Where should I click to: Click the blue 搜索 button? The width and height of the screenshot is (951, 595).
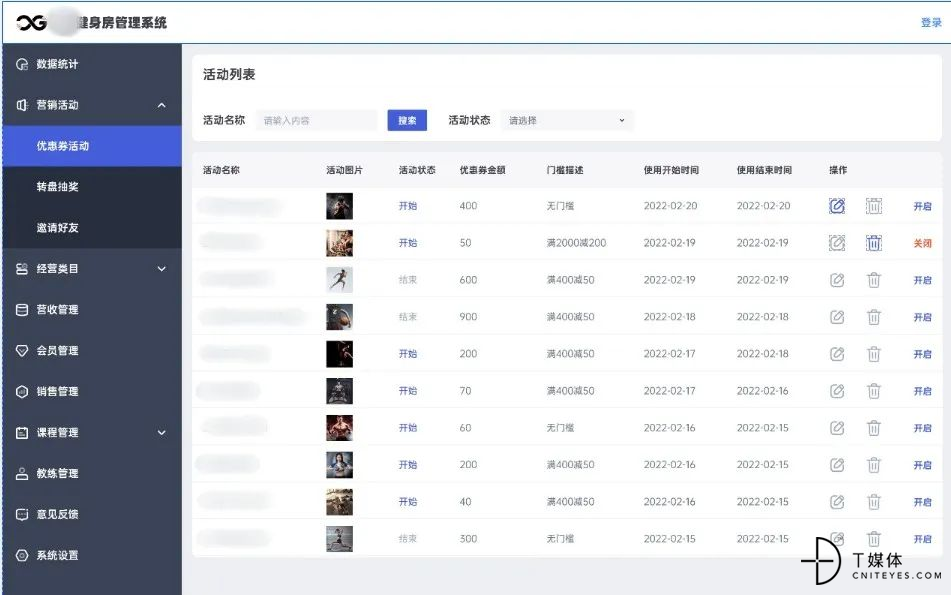pyautogui.click(x=407, y=120)
